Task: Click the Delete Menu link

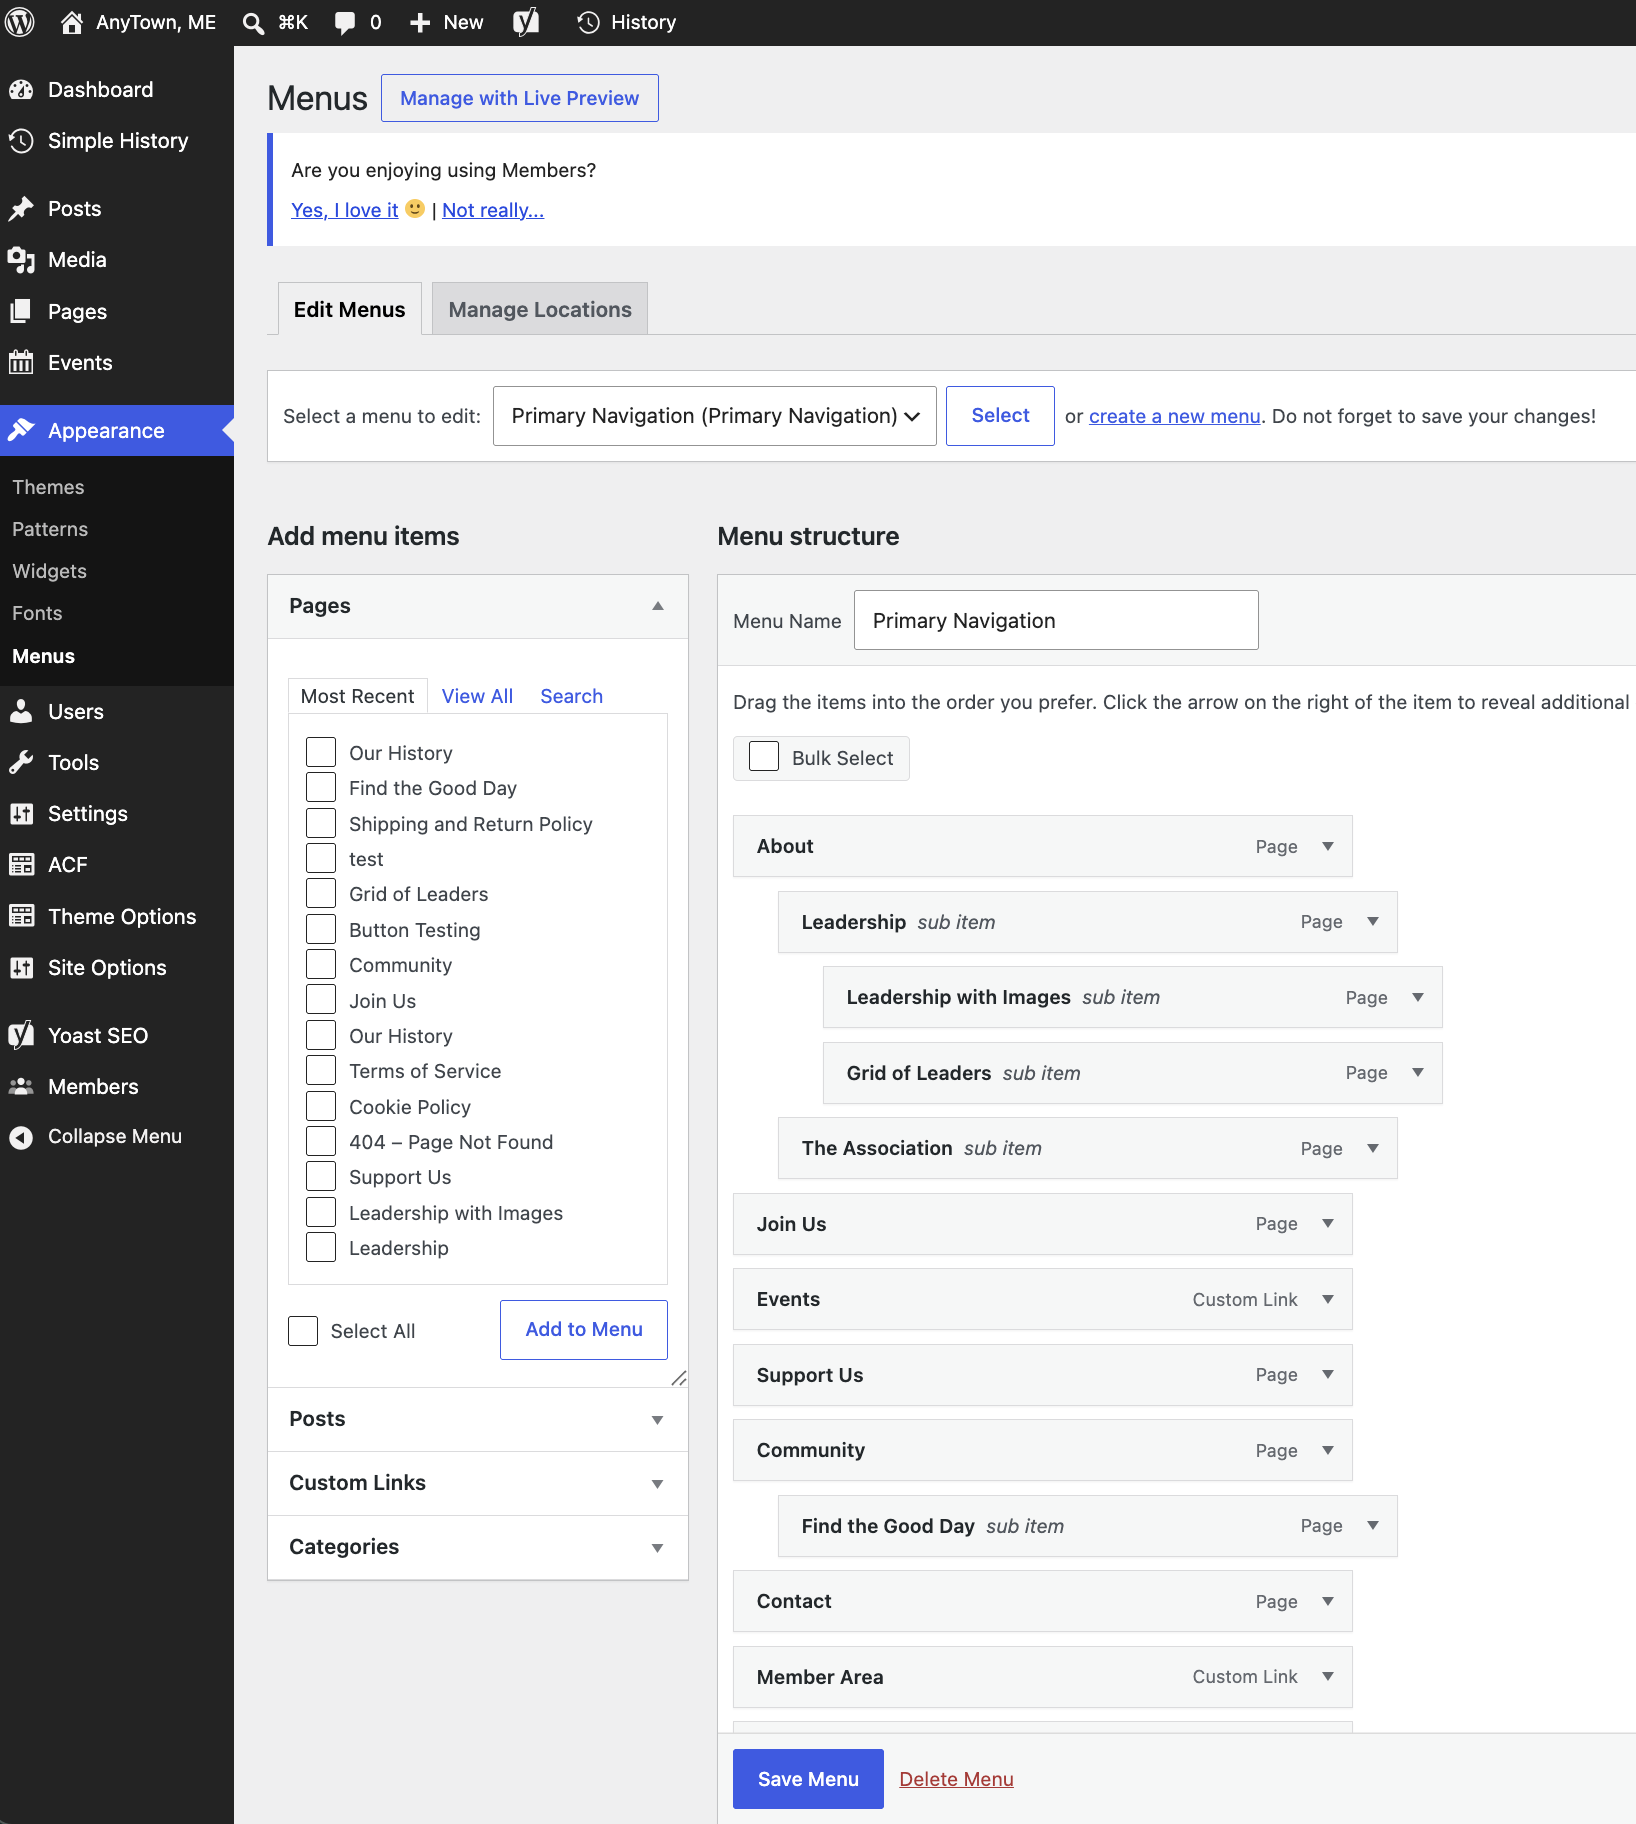Action: (x=956, y=1779)
